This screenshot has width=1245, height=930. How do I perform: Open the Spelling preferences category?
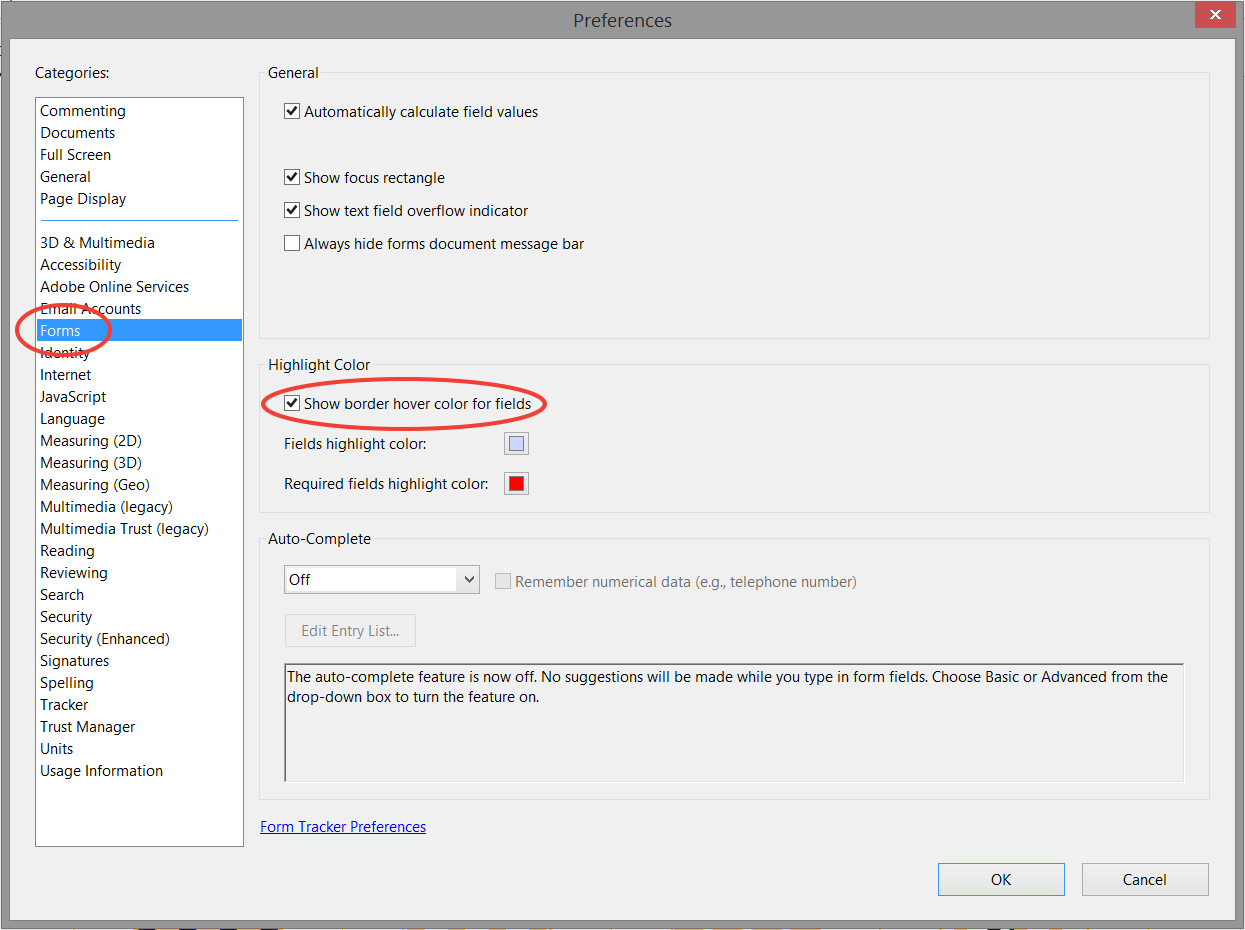point(66,682)
